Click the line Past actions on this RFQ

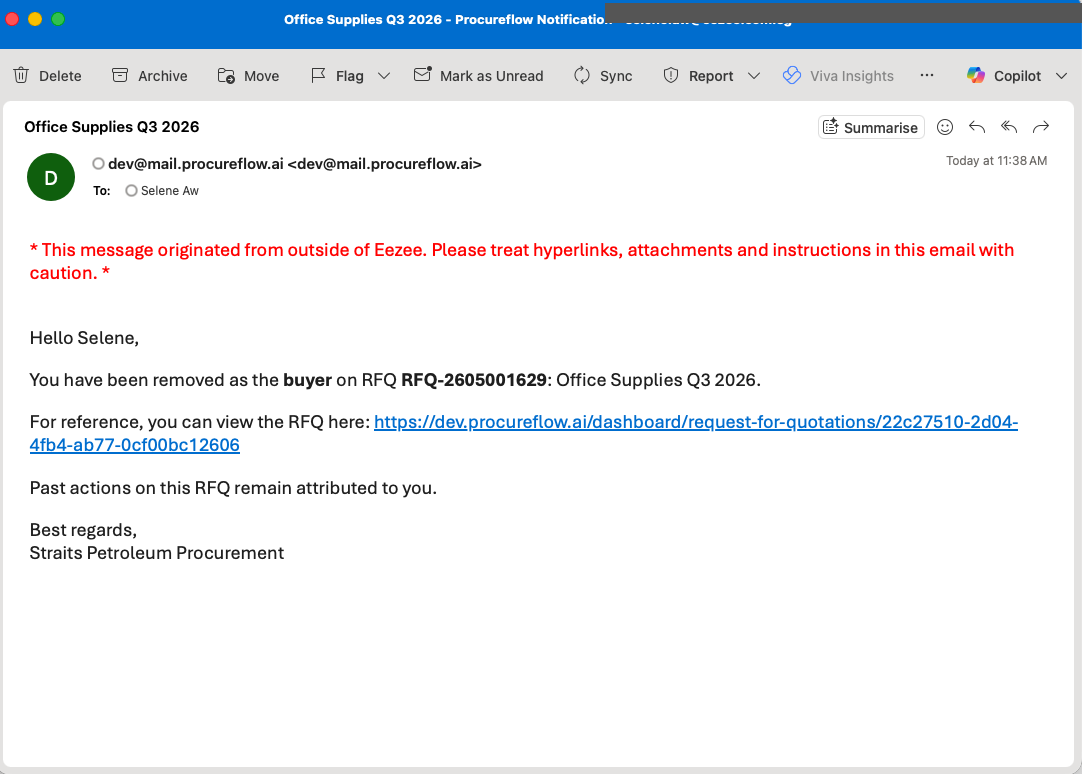point(233,488)
